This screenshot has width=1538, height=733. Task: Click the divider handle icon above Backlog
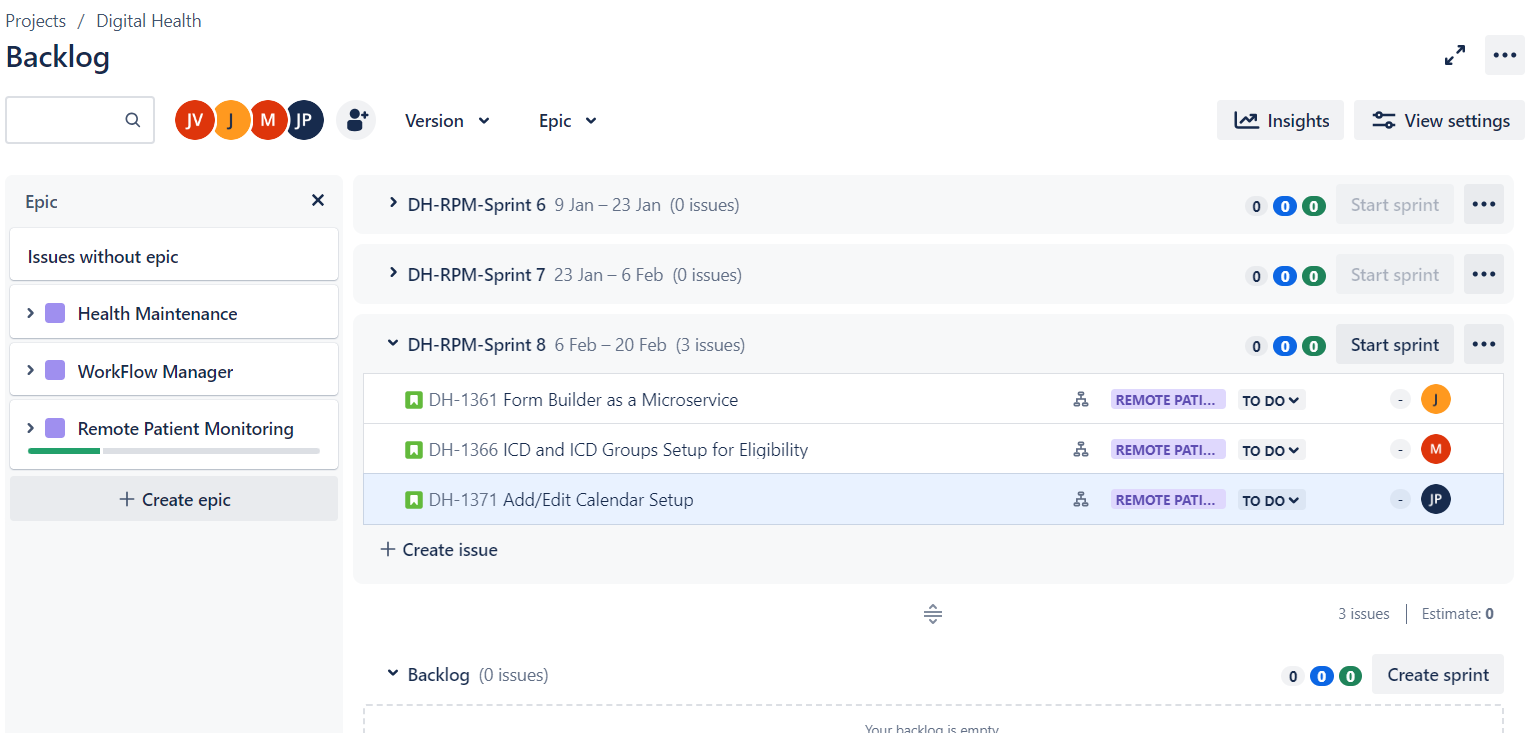(x=933, y=614)
